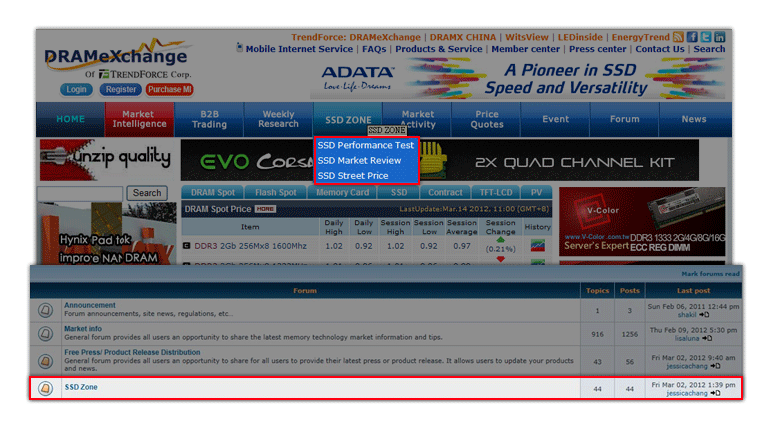Viewport: 780px width, 425px height.
Task: Open the Hynix Pad news image
Action: click(x=106, y=233)
